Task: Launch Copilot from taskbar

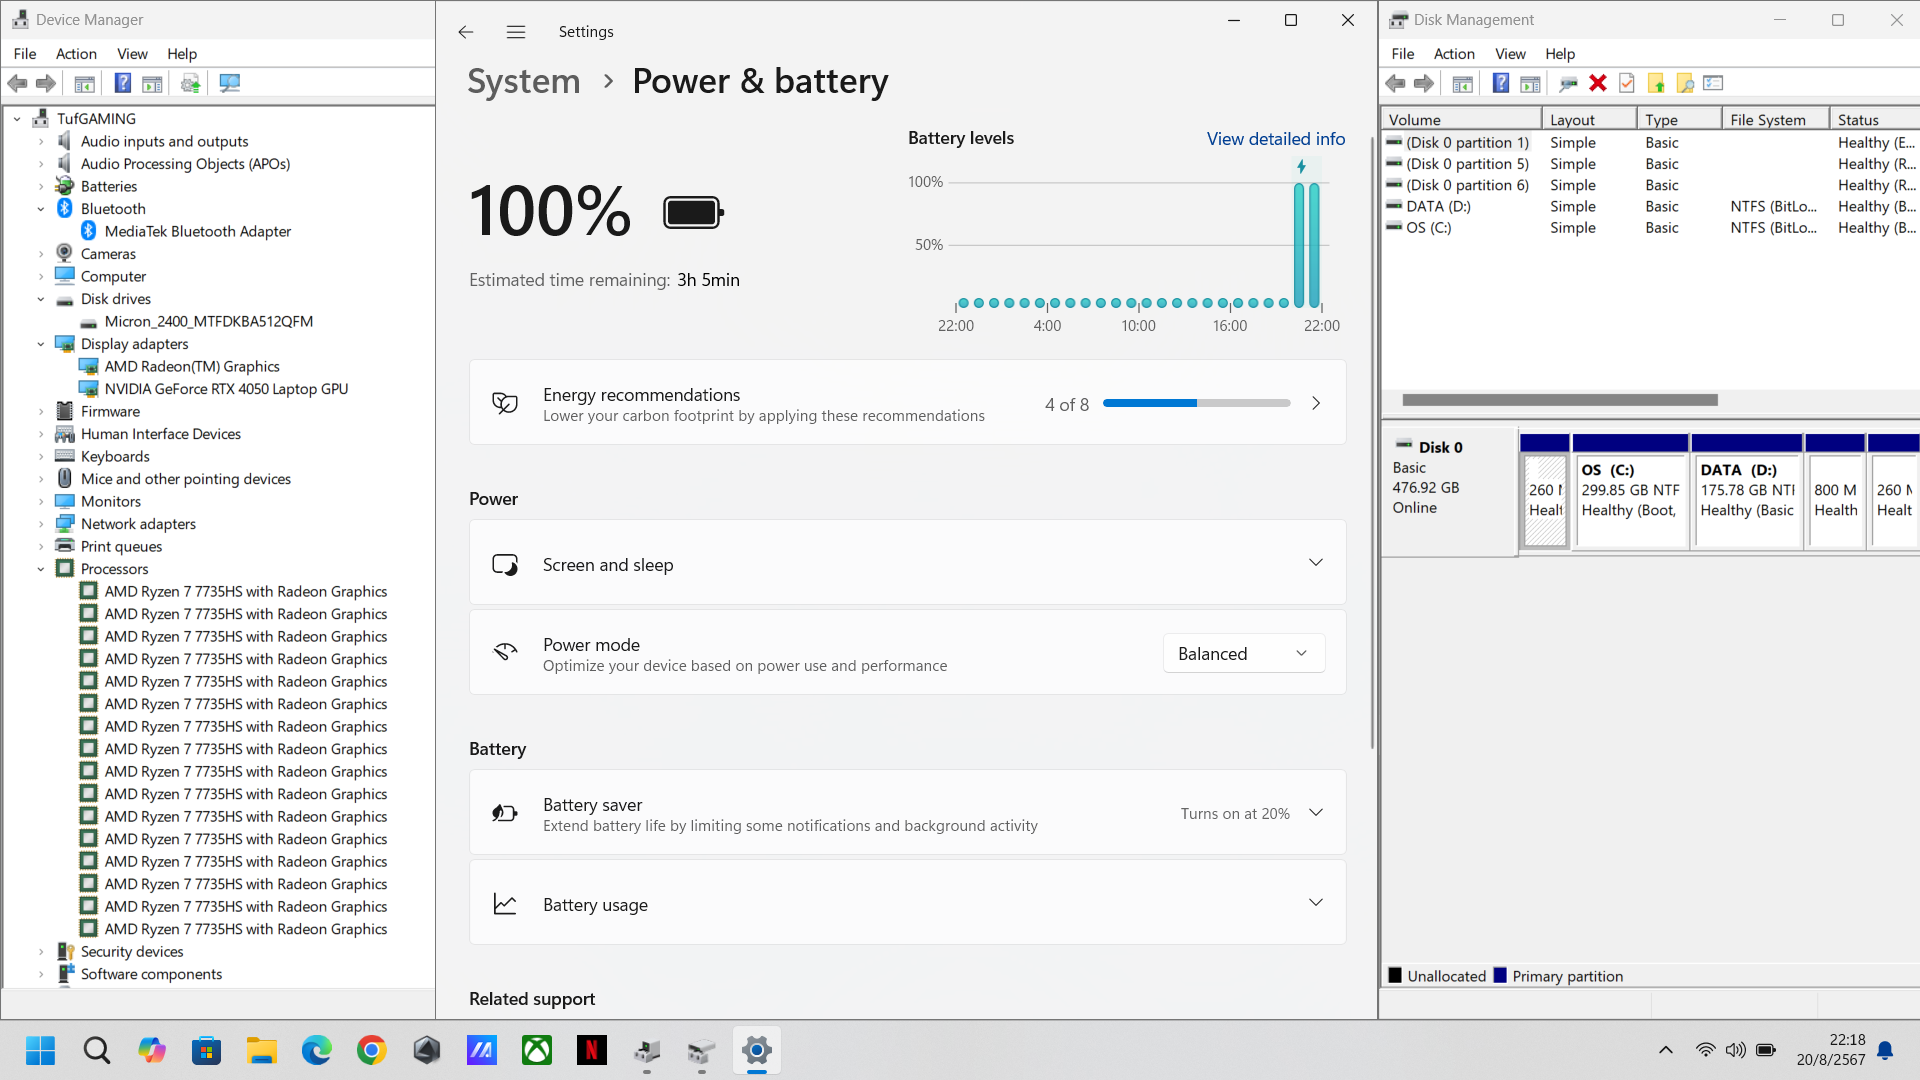Action: (152, 1050)
